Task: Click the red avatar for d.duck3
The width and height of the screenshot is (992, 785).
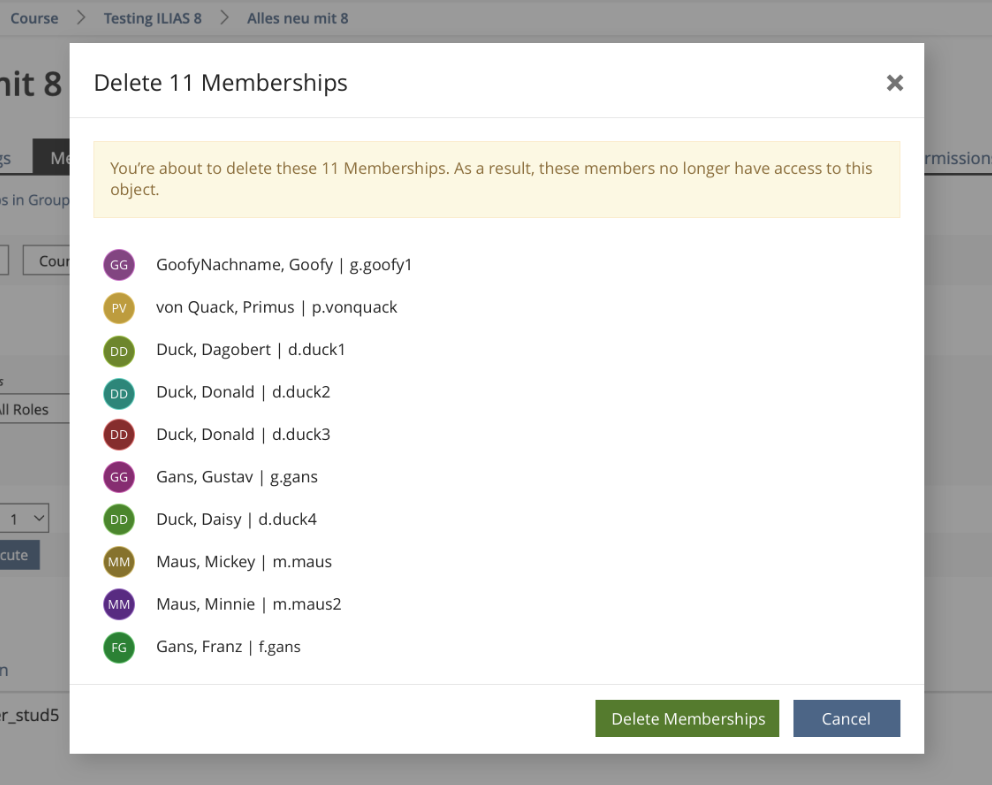Action: click(x=119, y=435)
